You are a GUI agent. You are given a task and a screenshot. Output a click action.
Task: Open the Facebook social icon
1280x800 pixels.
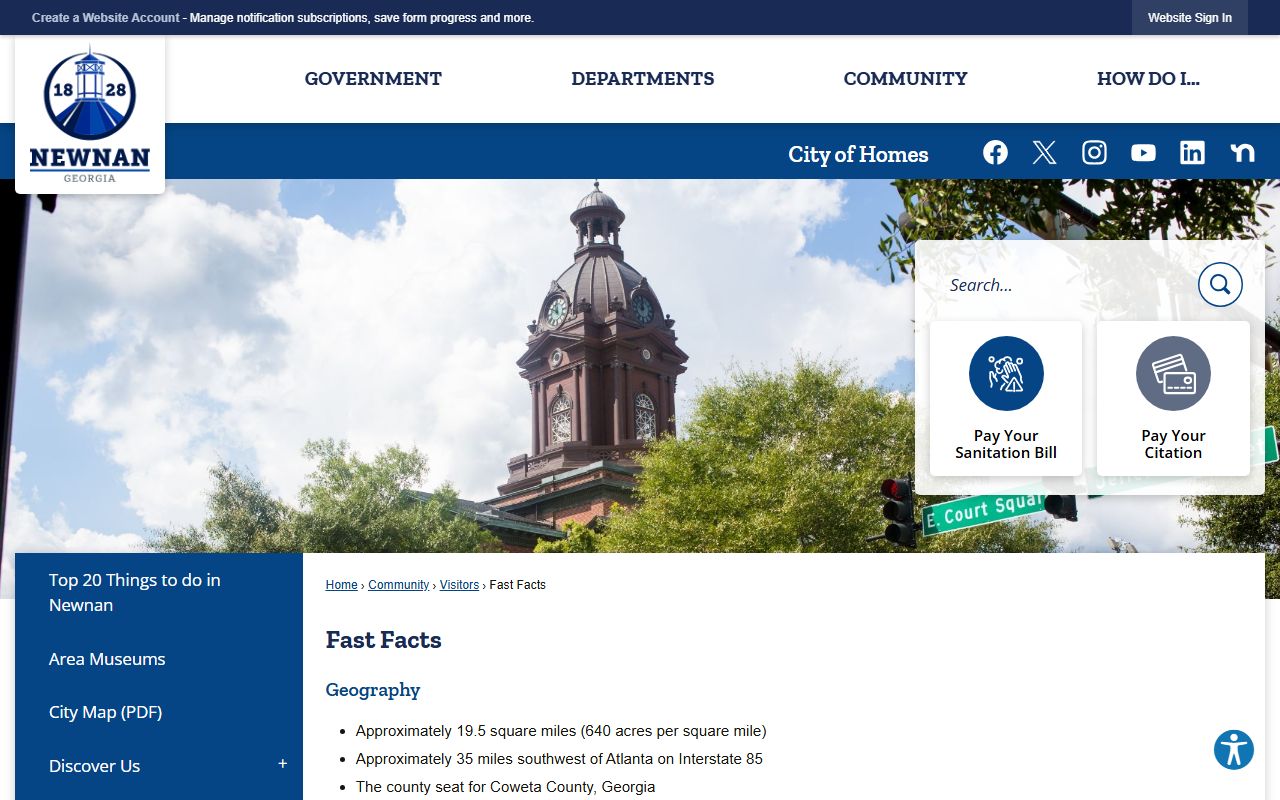pyautogui.click(x=995, y=152)
